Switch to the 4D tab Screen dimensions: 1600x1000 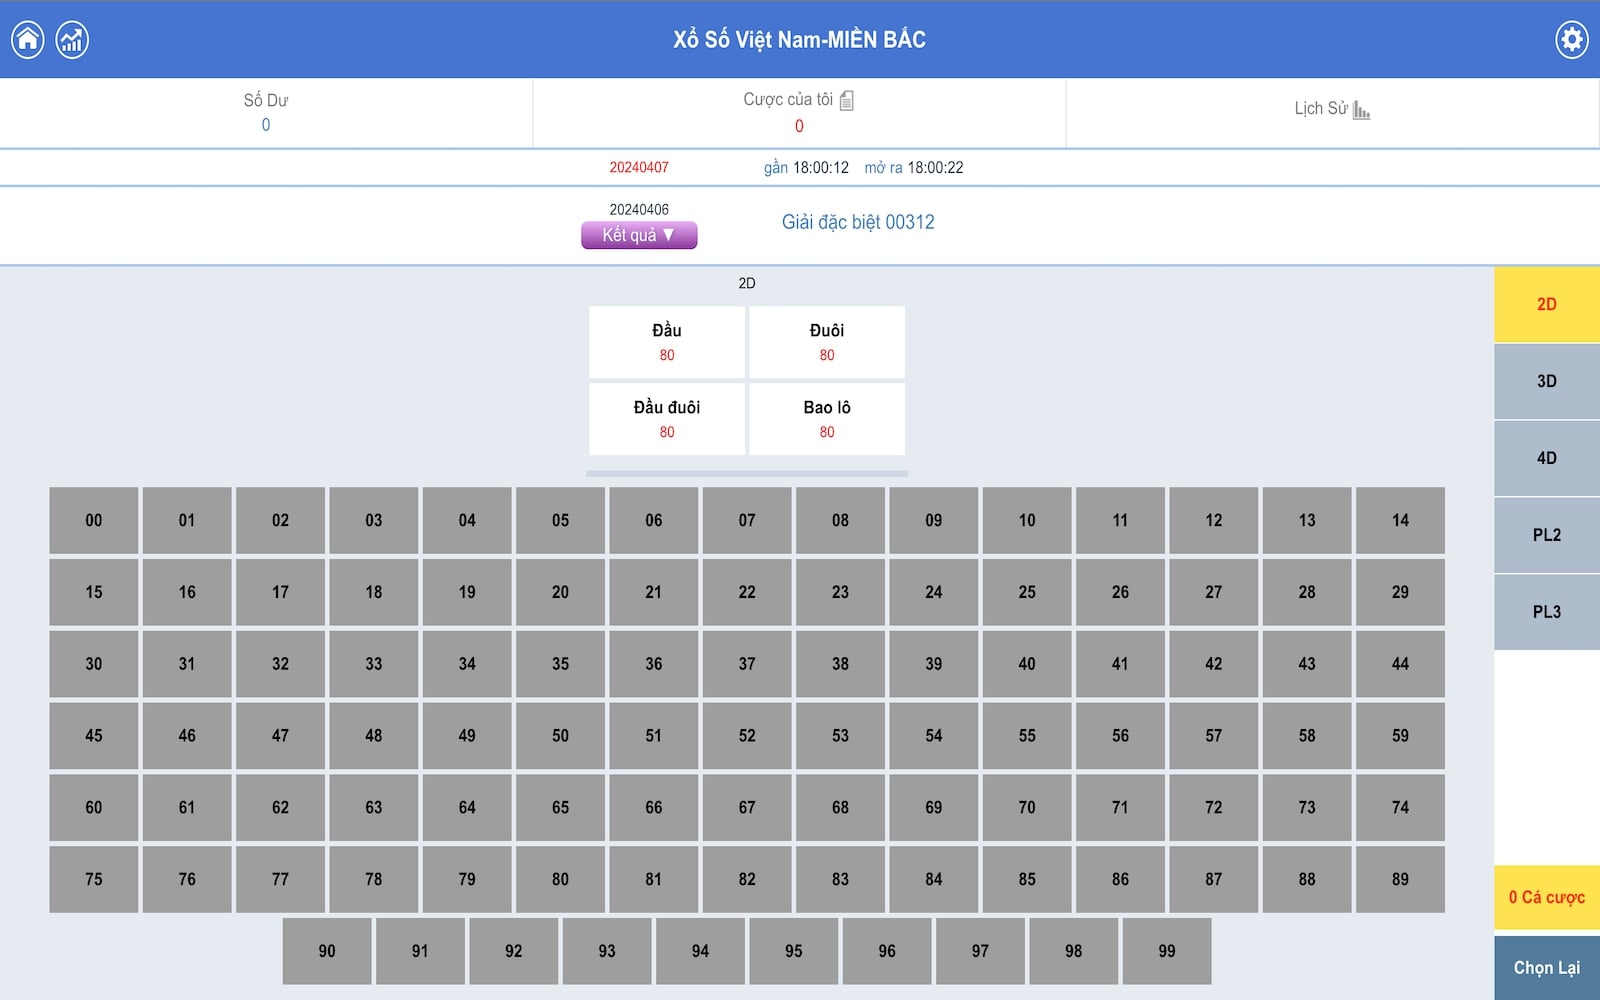tap(1547, 458)
